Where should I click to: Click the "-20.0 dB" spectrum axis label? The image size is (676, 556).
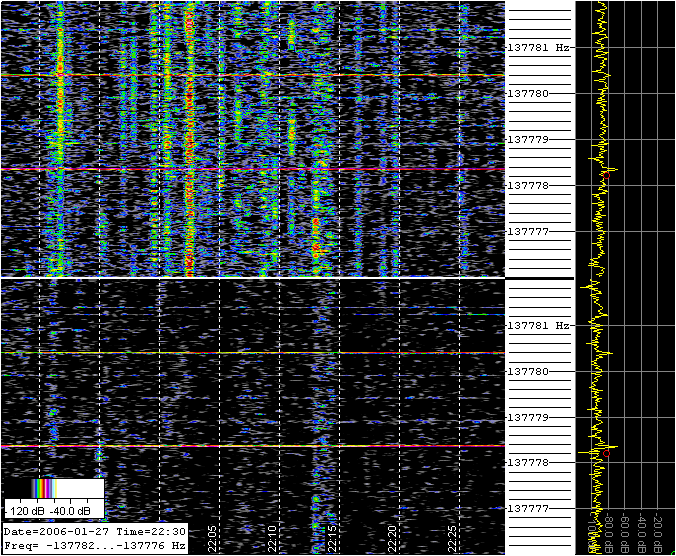click(657, 533)
